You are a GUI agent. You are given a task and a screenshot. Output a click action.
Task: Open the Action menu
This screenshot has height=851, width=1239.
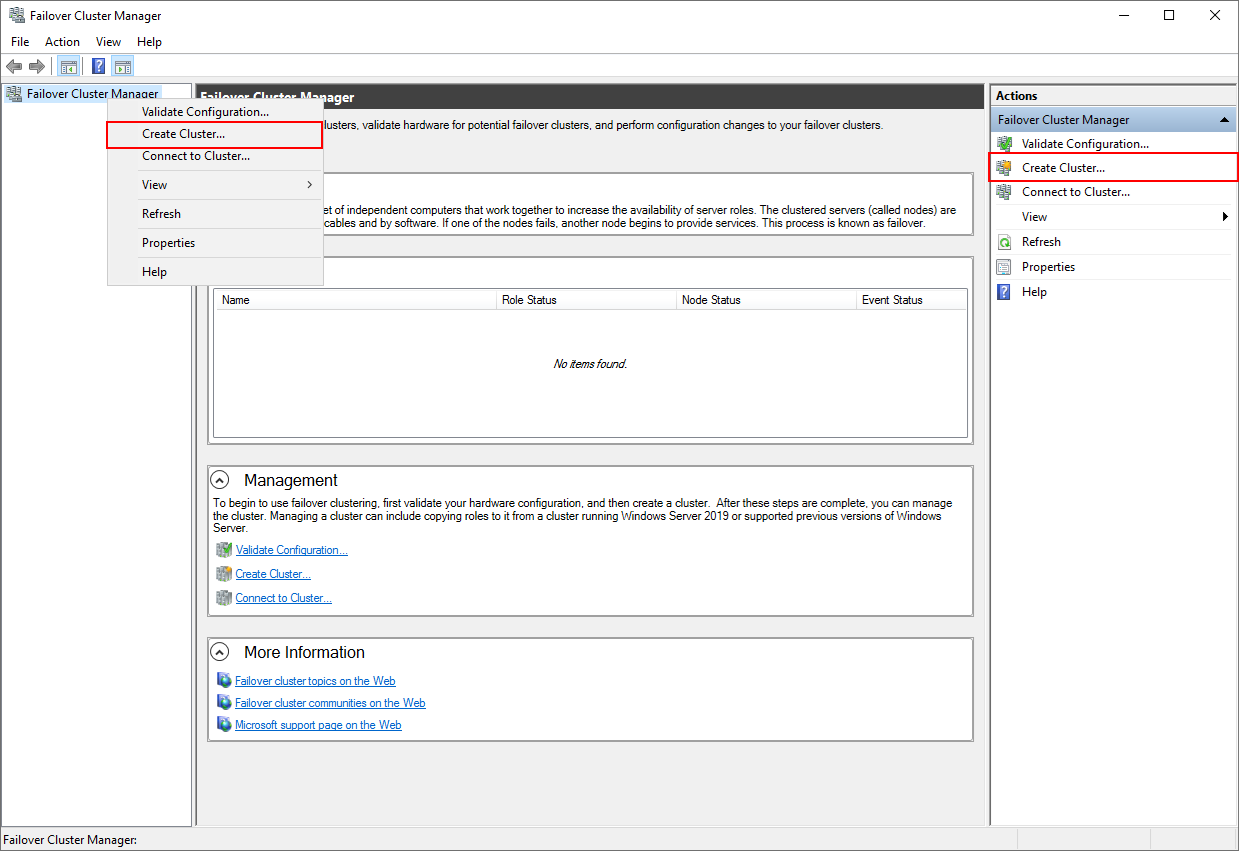point(62,42)
